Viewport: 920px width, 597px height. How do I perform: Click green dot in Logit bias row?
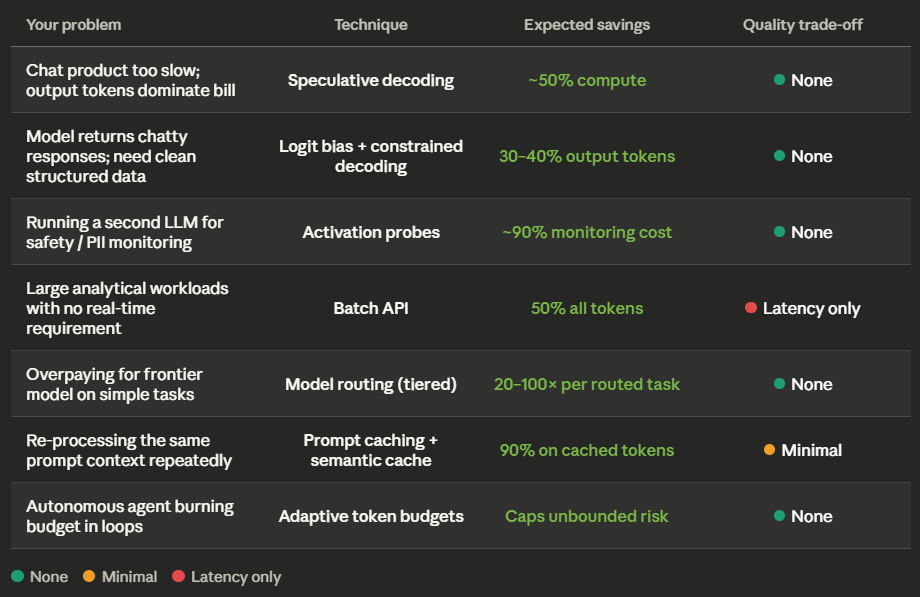click(779, 156)
